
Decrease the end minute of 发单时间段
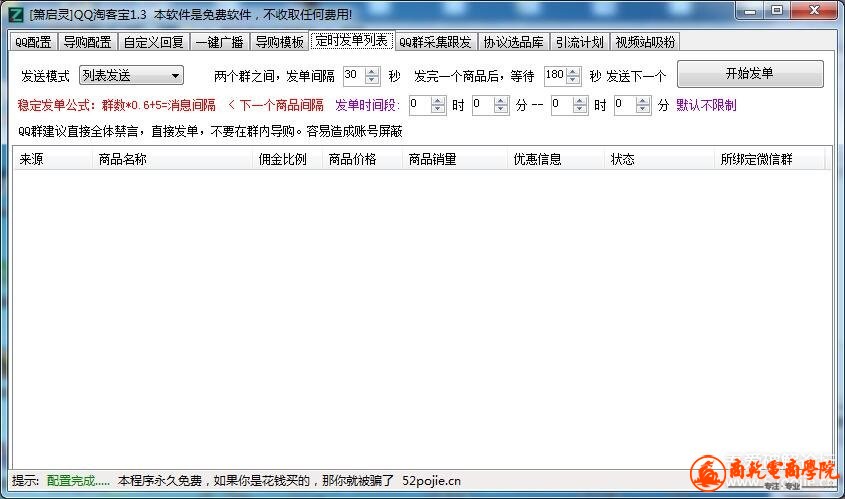[643, 109]
